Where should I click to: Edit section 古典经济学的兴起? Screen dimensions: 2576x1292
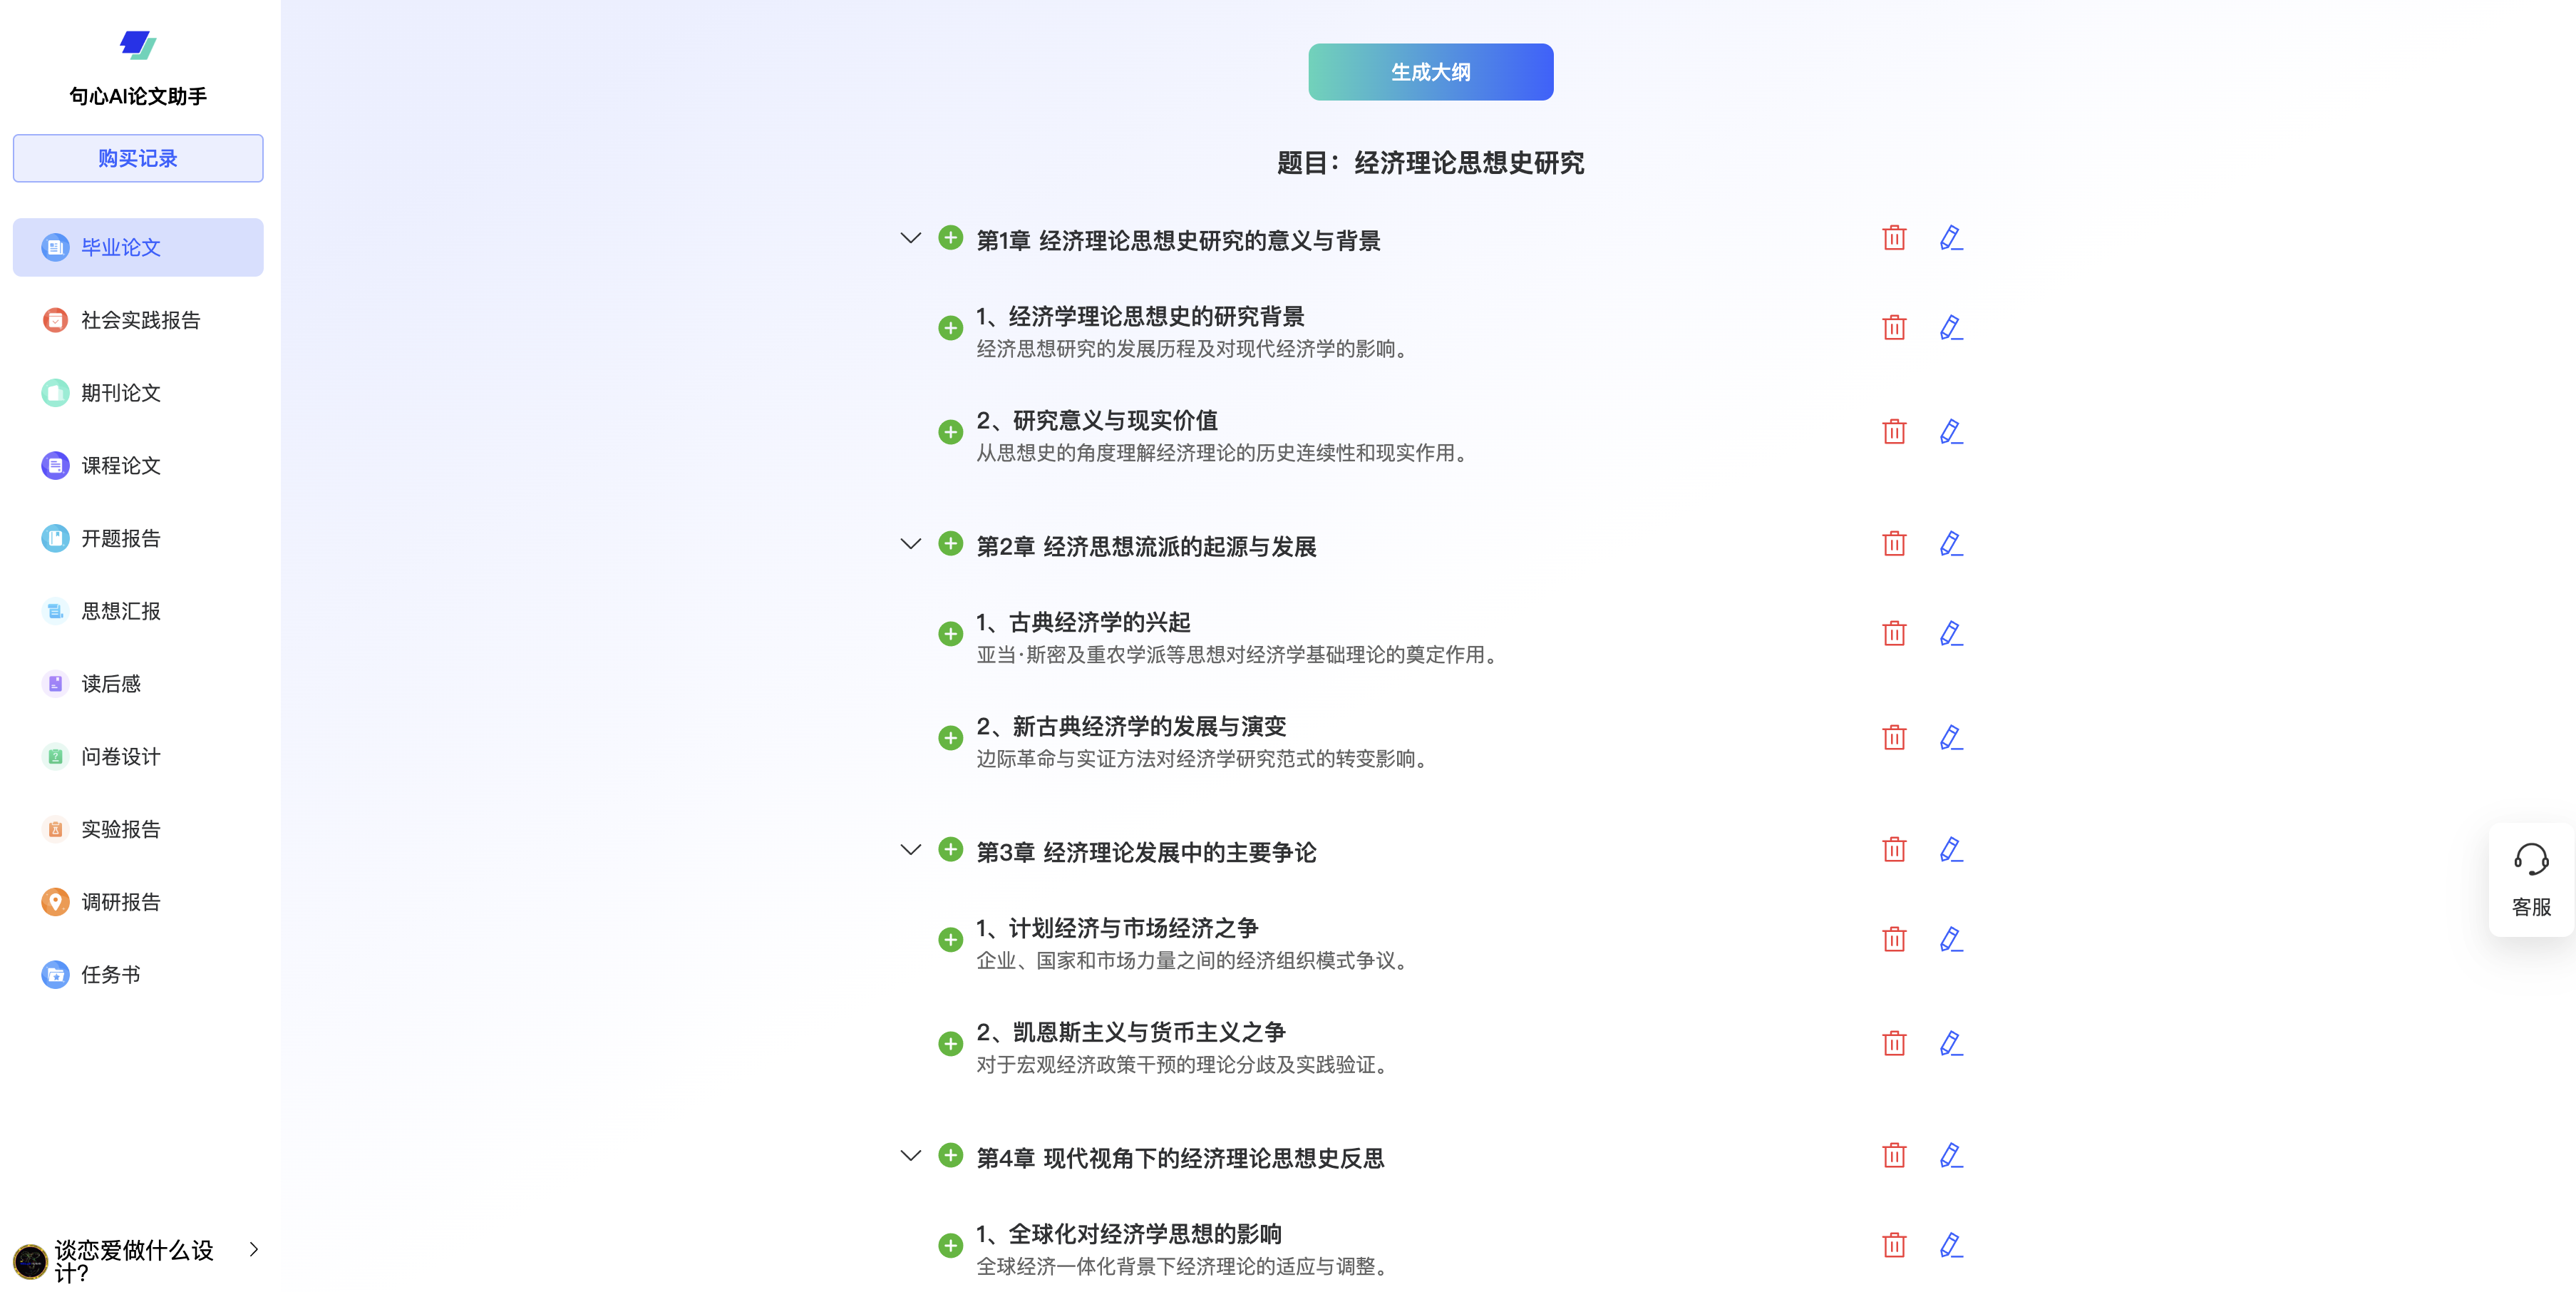coord(1950,634)
